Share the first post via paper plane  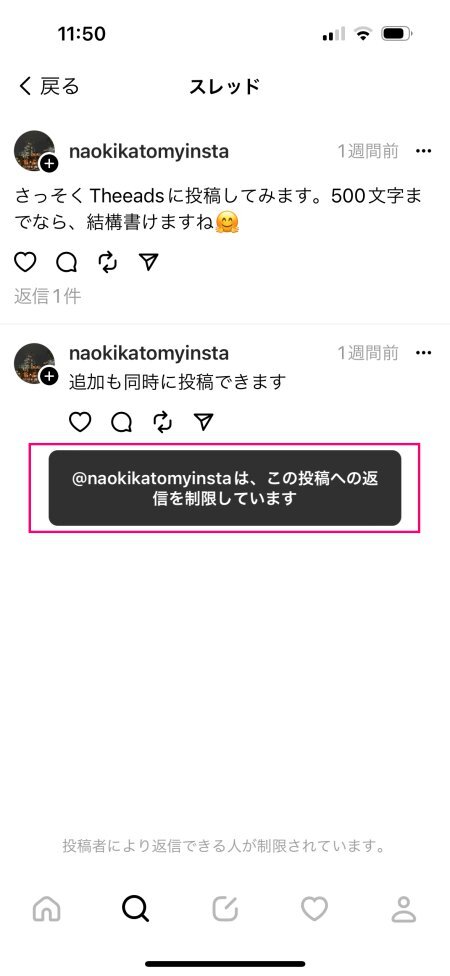pyautogui.click(x=149, y=263)
